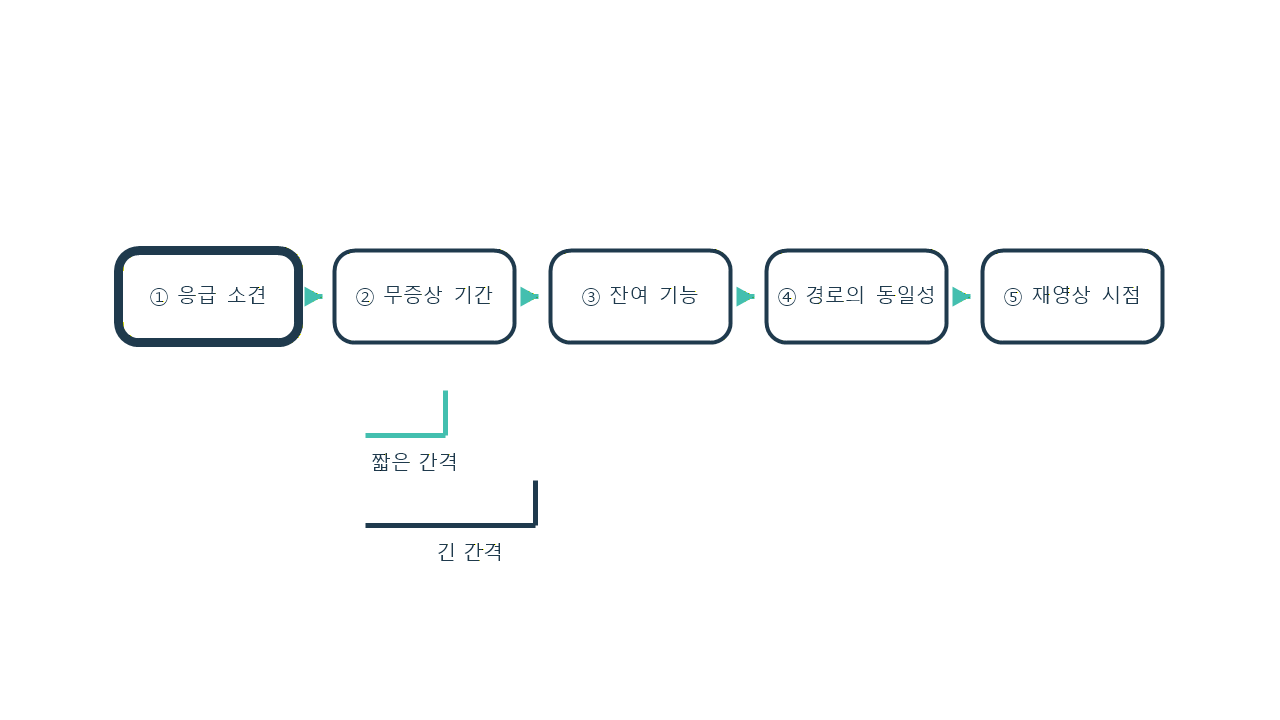This screenshot has width=1280, height=720.
Task: Click the arrow pointing to 재영상 시점 box
Action: [961, 297]
